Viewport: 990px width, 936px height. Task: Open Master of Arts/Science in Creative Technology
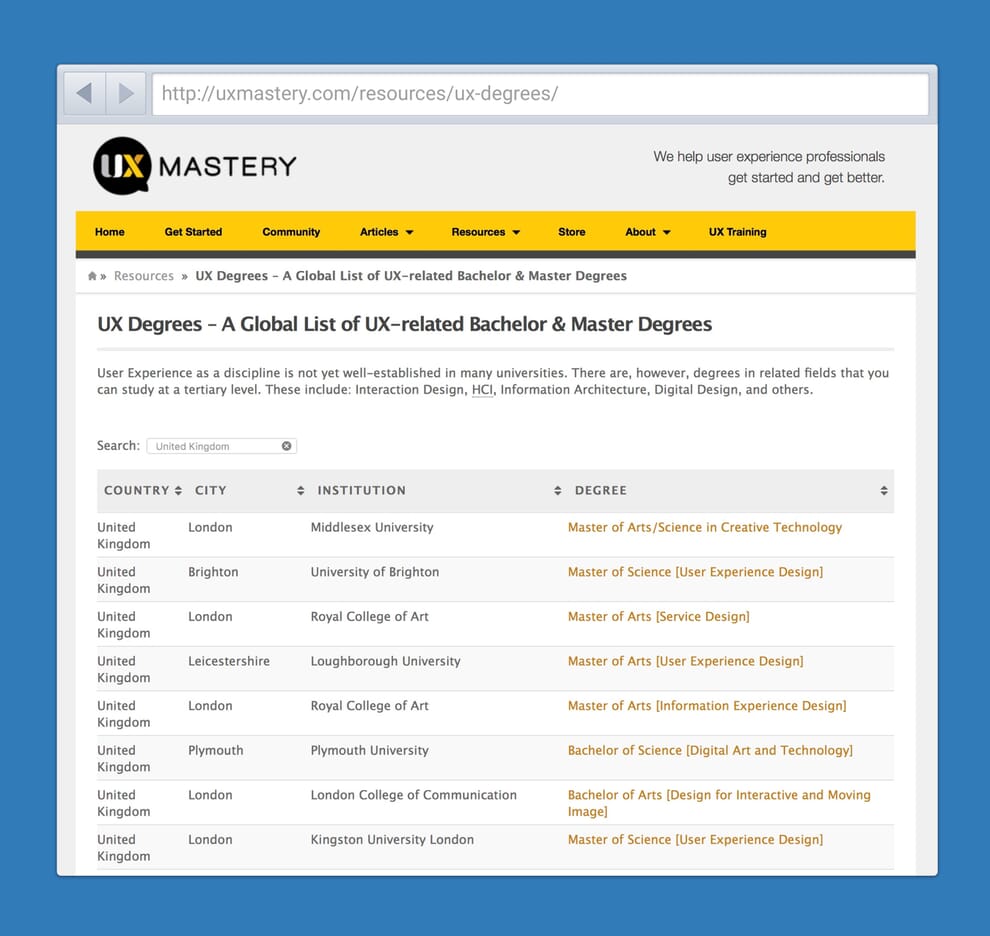pyautogui.click(x=705, y=527)
